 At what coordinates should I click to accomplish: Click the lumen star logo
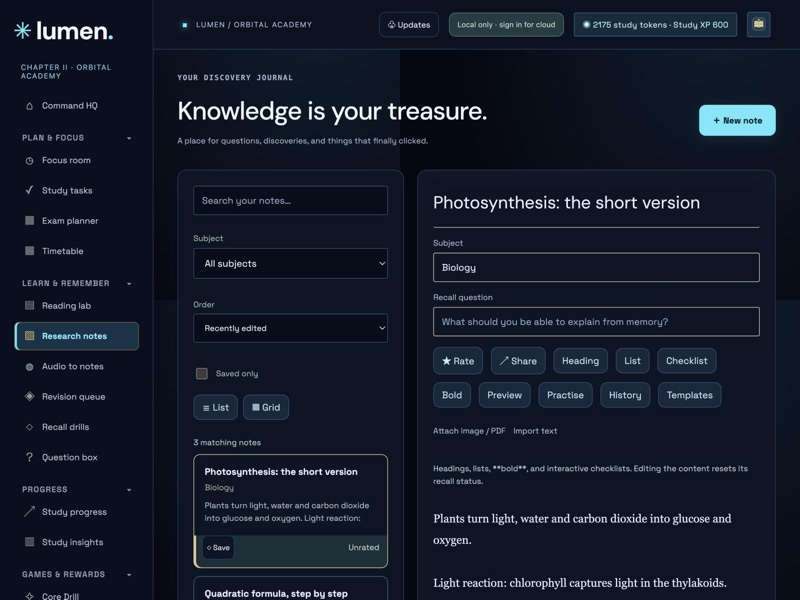coord(22,31)
